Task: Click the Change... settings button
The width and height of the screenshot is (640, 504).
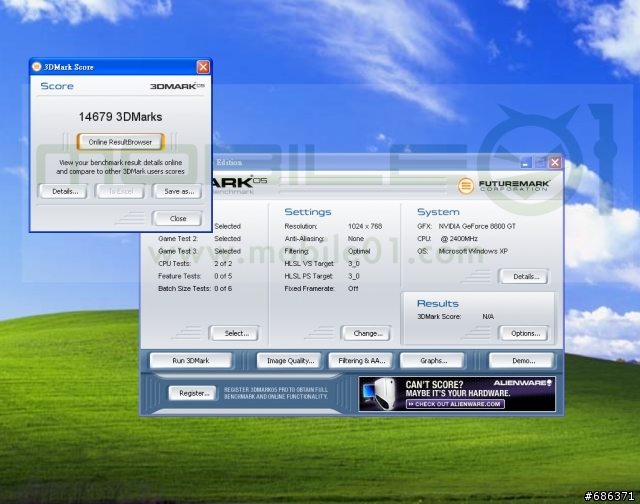Action: pyautogui.click(x=367, y=333)
